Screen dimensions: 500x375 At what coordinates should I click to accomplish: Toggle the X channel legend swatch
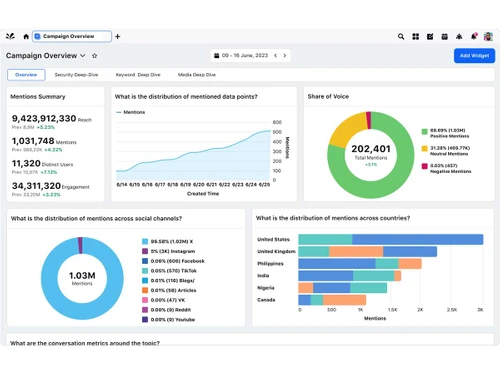click(145, 241)
